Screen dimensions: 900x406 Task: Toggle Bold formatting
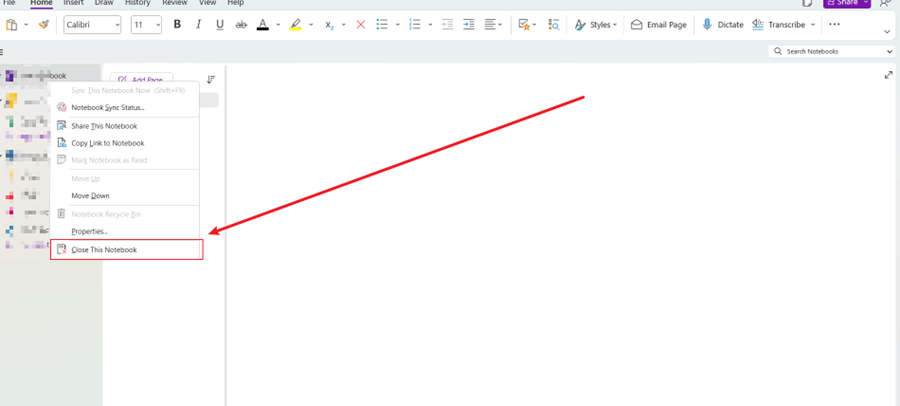click(177, 25)
